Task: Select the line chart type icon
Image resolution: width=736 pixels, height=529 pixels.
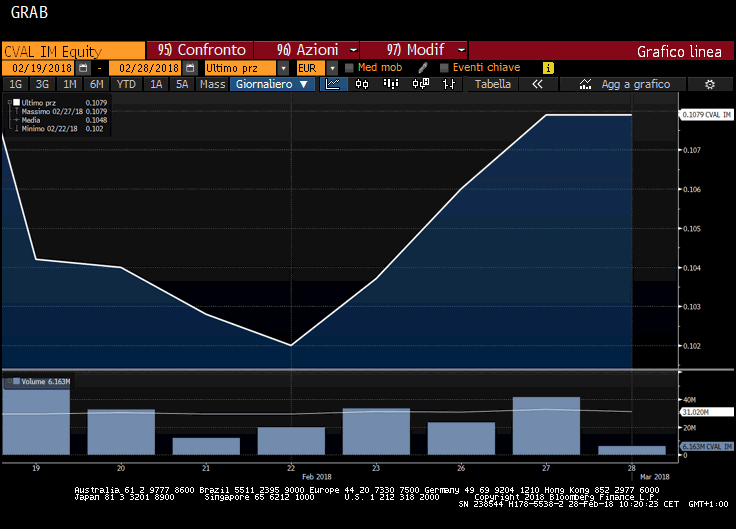Action: (x=334, y=85)
